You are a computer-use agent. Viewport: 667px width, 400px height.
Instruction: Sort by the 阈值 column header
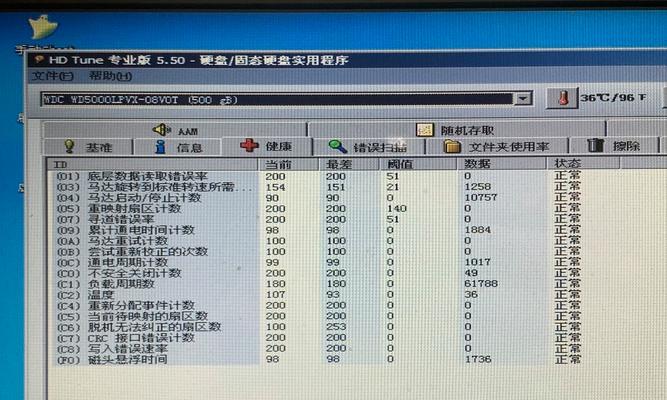pos(418,164)
